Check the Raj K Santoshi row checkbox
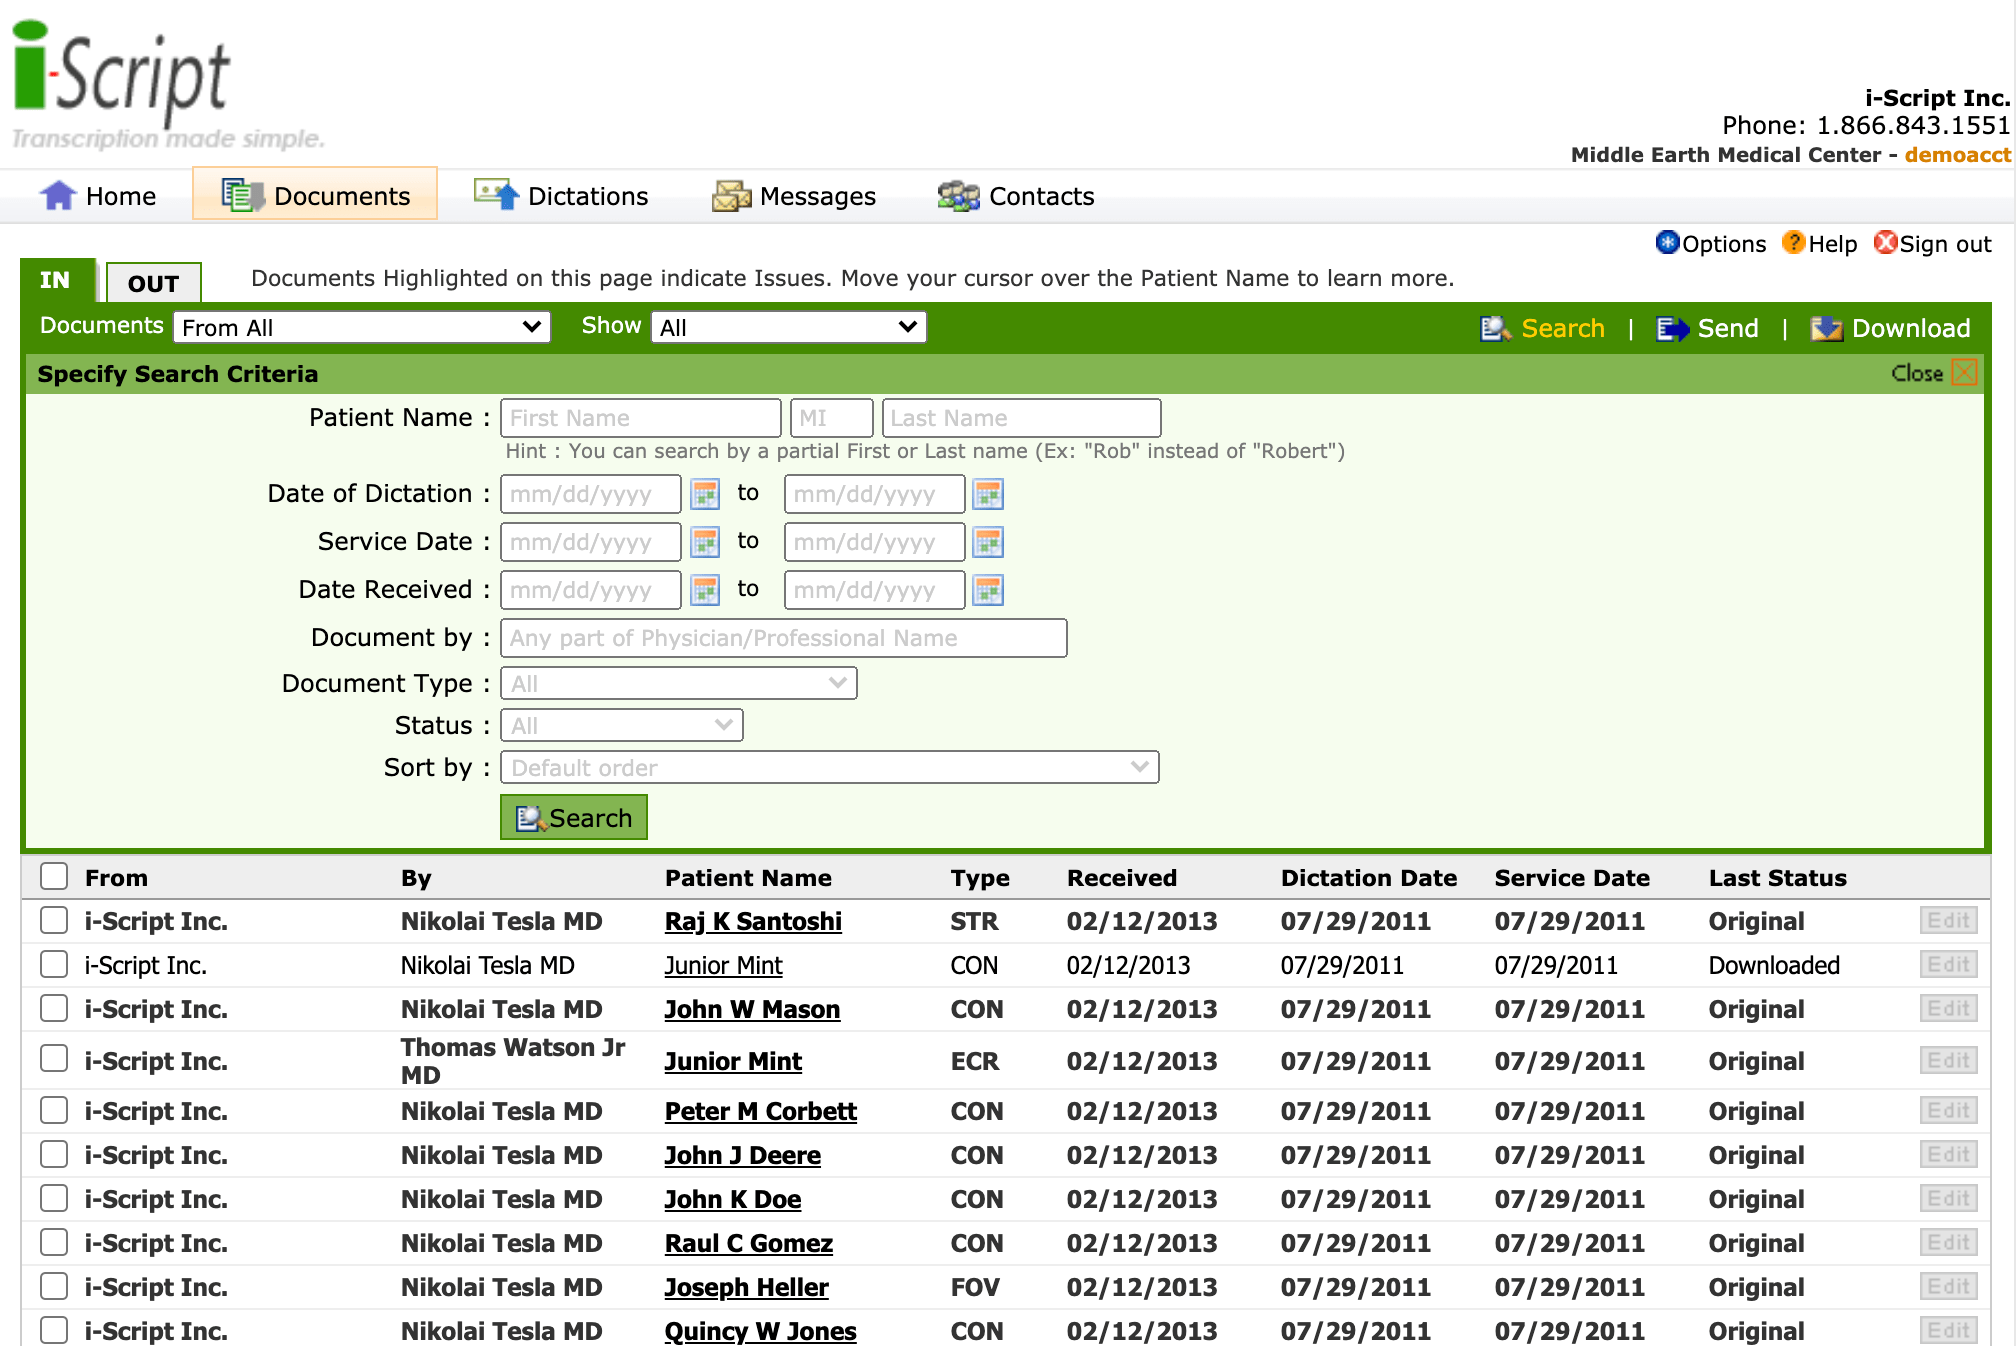 click(x=54, y=921)
